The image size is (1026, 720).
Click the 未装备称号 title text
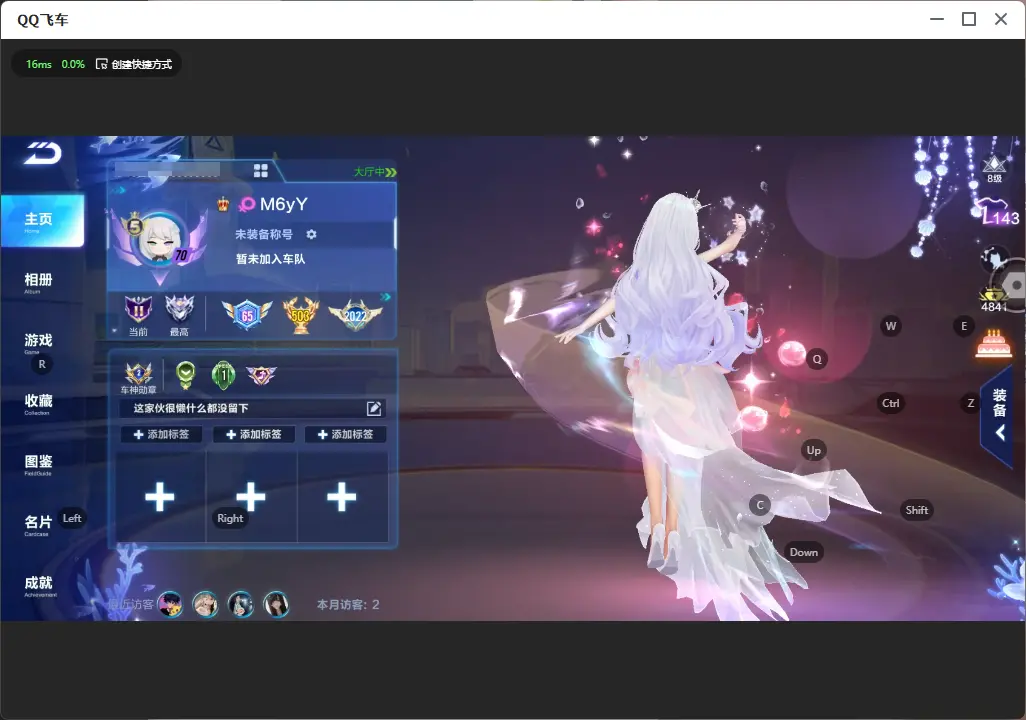[x=264, y=234]
